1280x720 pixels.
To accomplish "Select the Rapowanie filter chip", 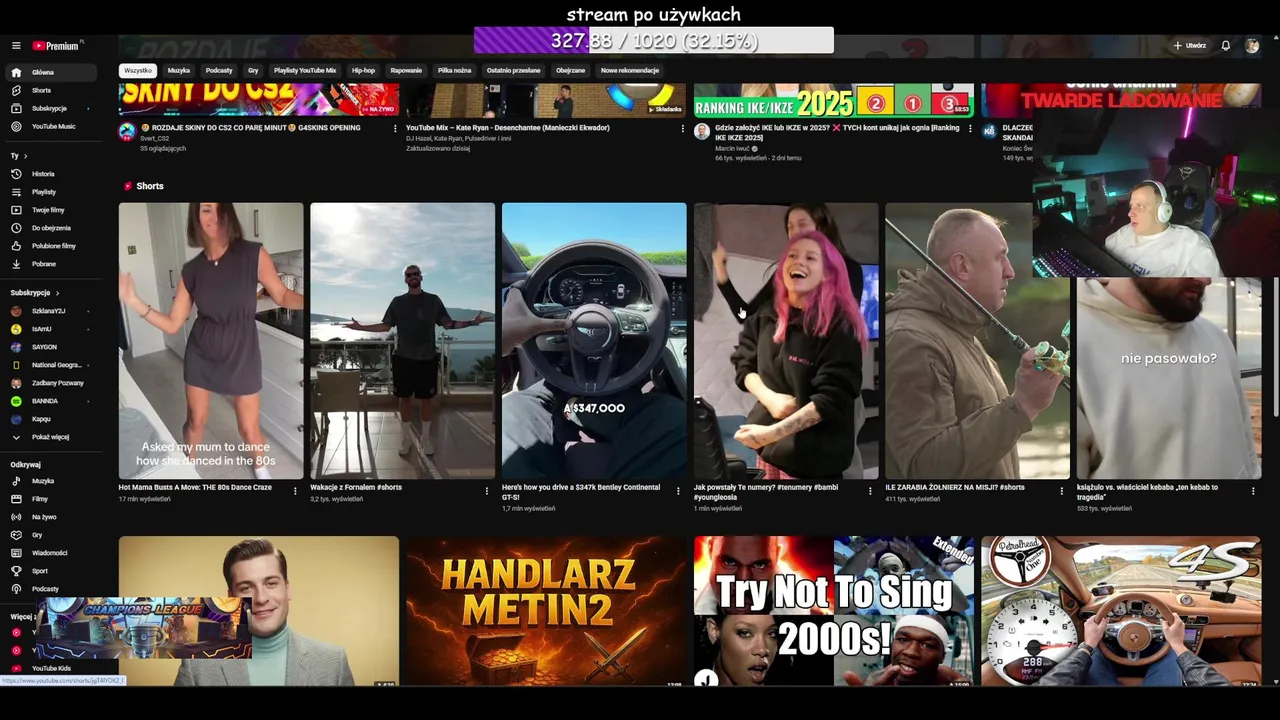I will (406, 71).
